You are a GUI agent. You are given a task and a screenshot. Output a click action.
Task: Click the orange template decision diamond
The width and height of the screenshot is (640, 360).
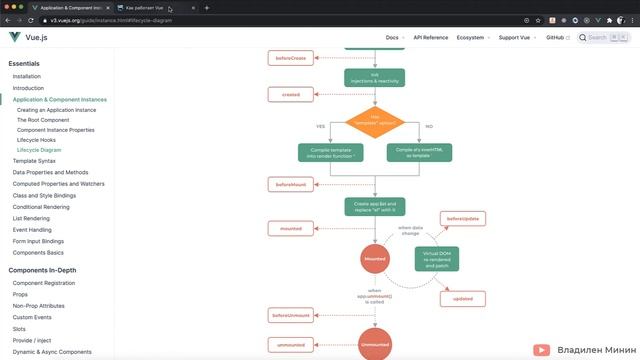click(x=375, y=122)
